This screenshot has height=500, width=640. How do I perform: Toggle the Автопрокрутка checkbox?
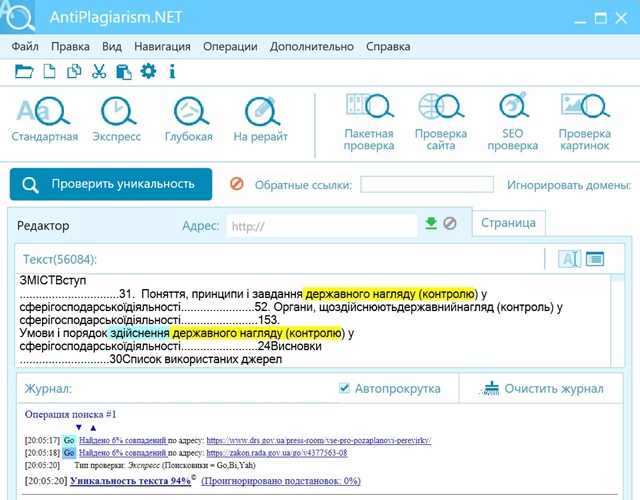[x=344, y=388]
